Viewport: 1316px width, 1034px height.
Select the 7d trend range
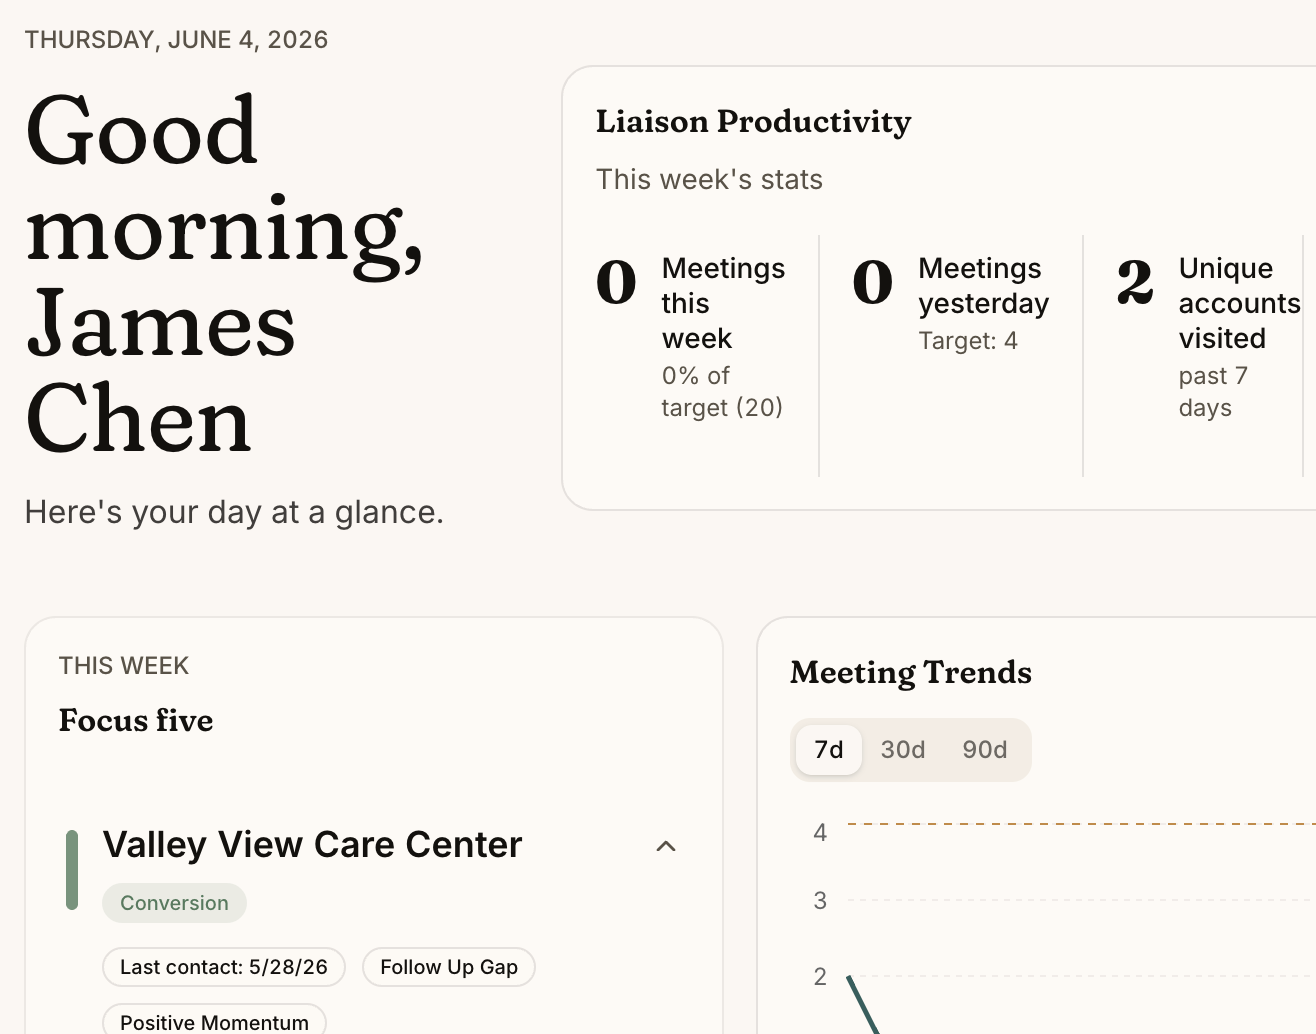[829, 750]
